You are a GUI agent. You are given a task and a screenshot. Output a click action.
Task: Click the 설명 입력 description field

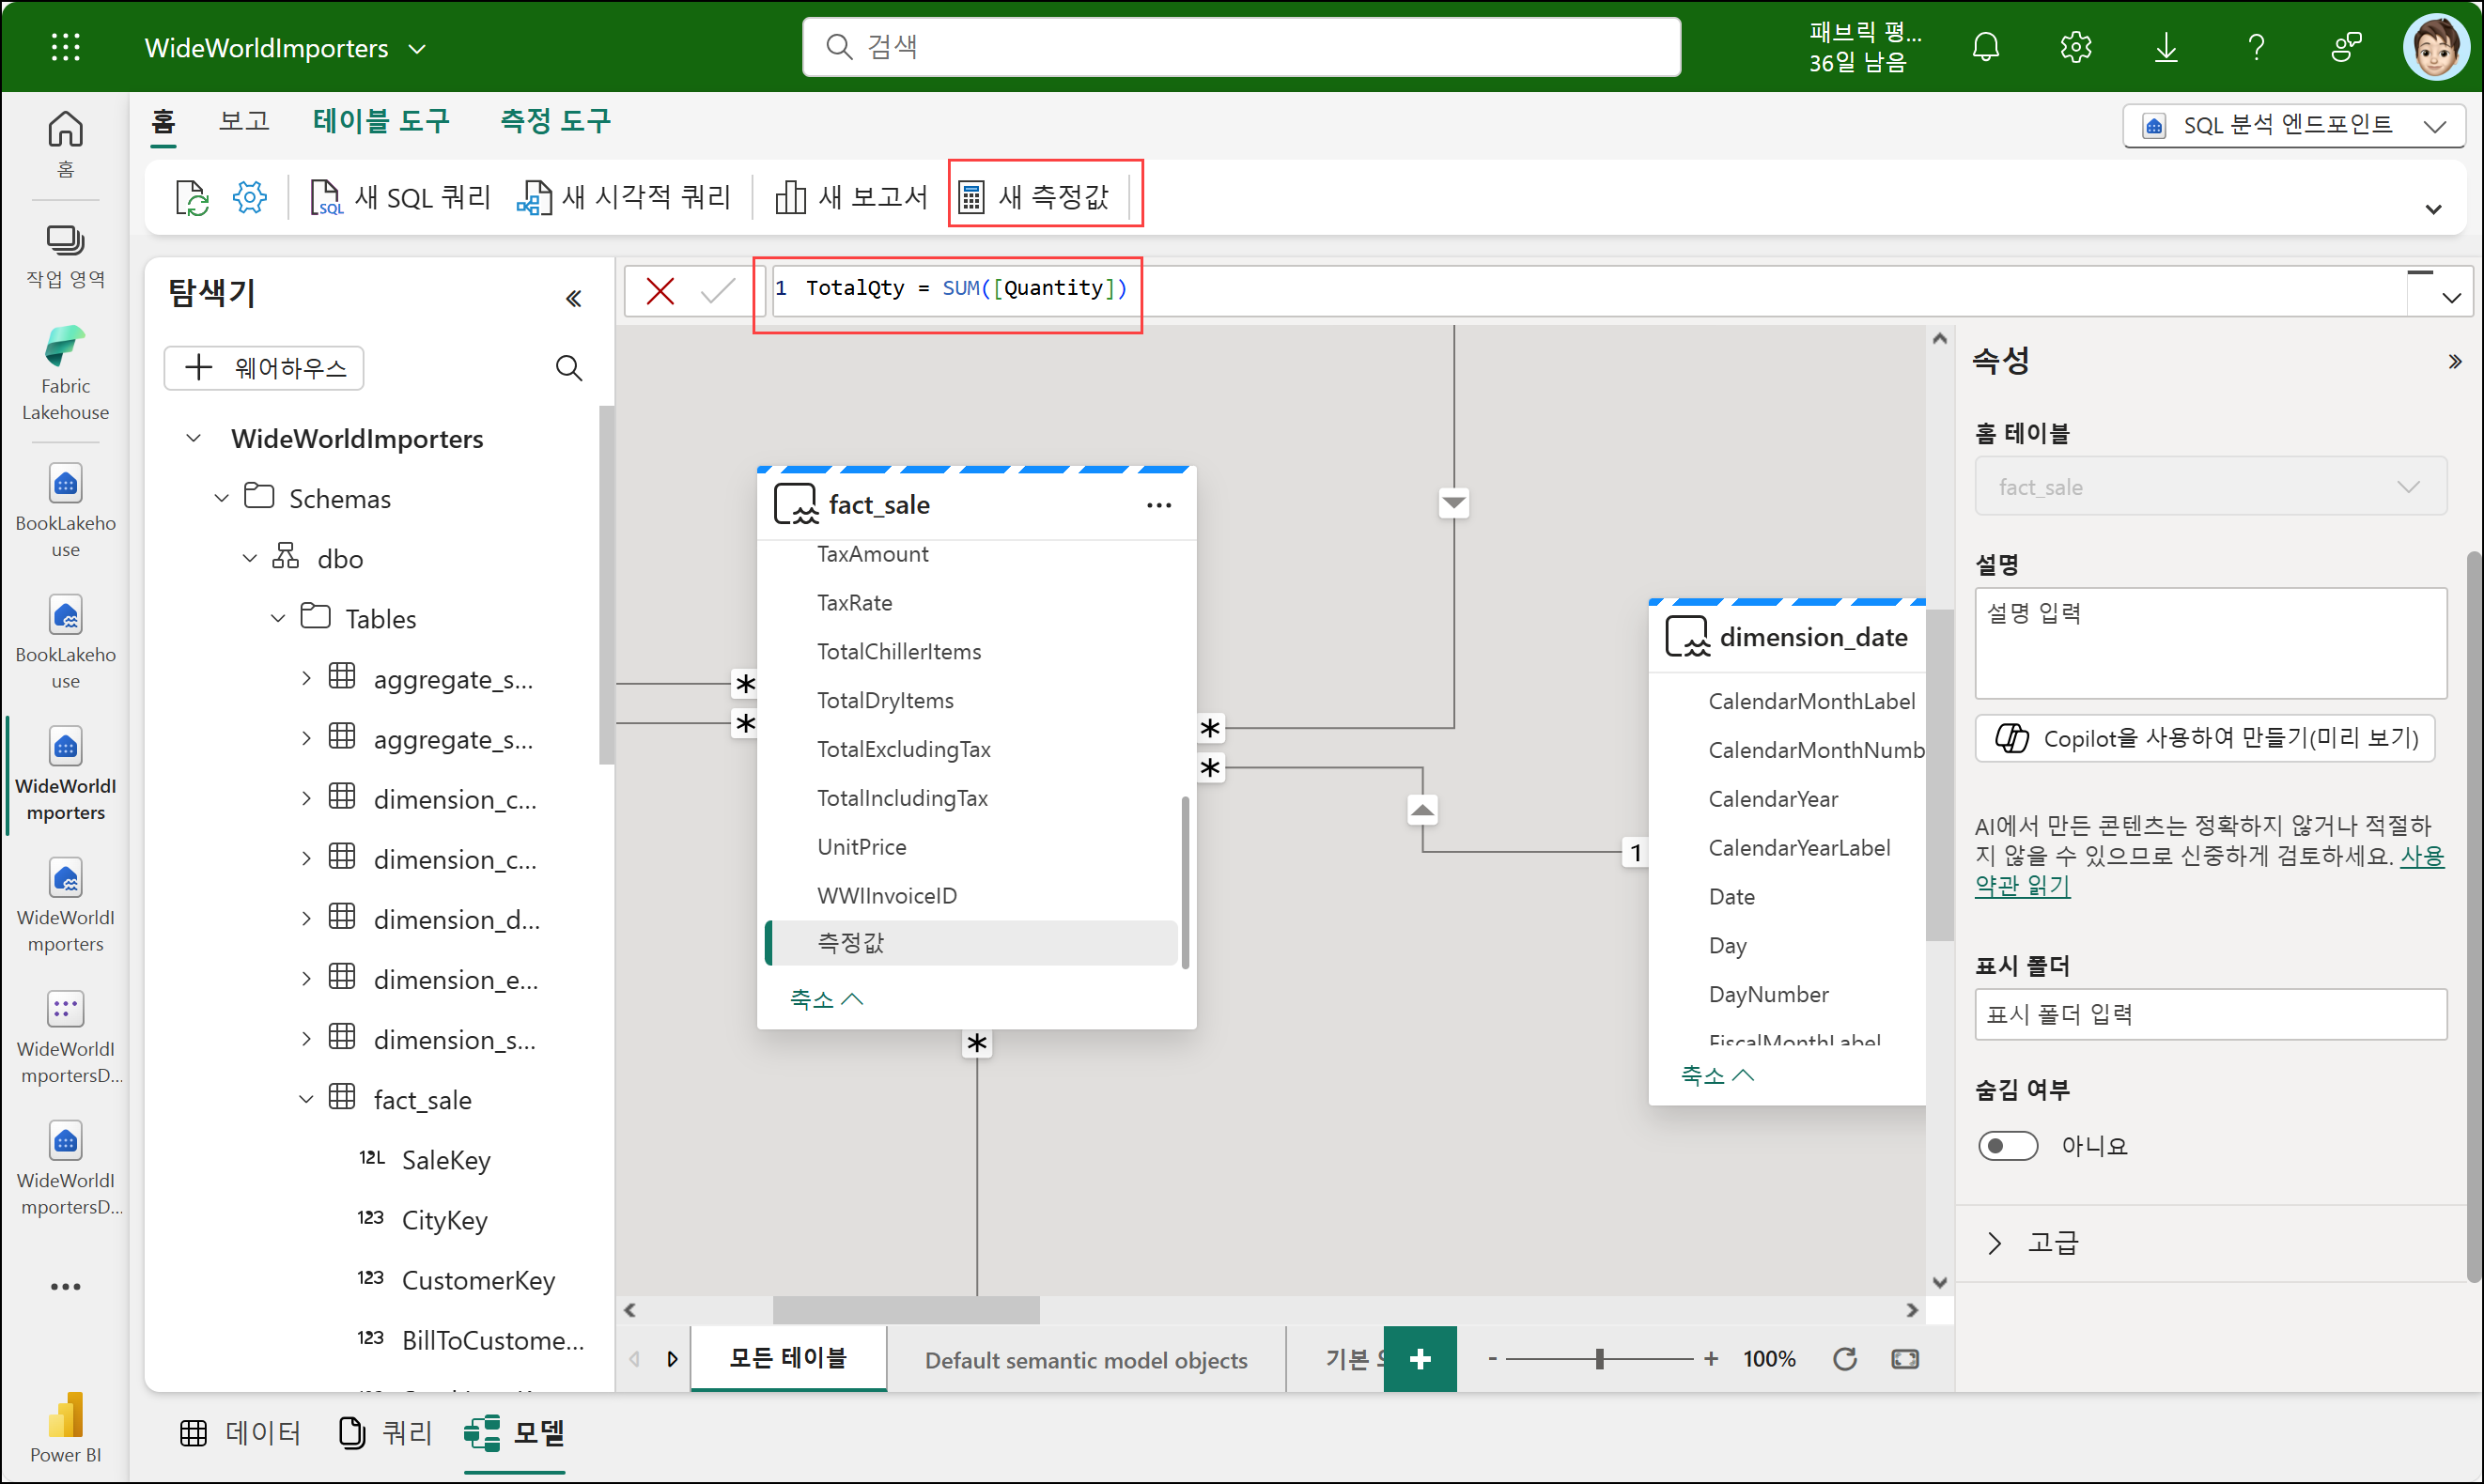point(2210,643)
